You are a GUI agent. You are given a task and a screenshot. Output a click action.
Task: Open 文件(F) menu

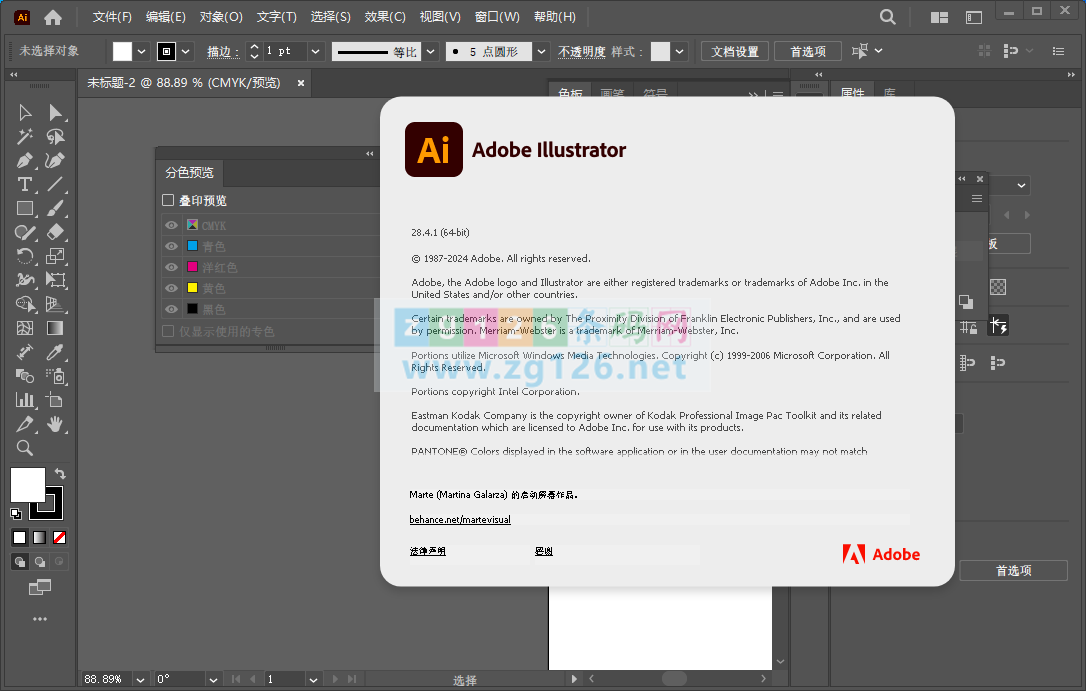click(112, 17)
